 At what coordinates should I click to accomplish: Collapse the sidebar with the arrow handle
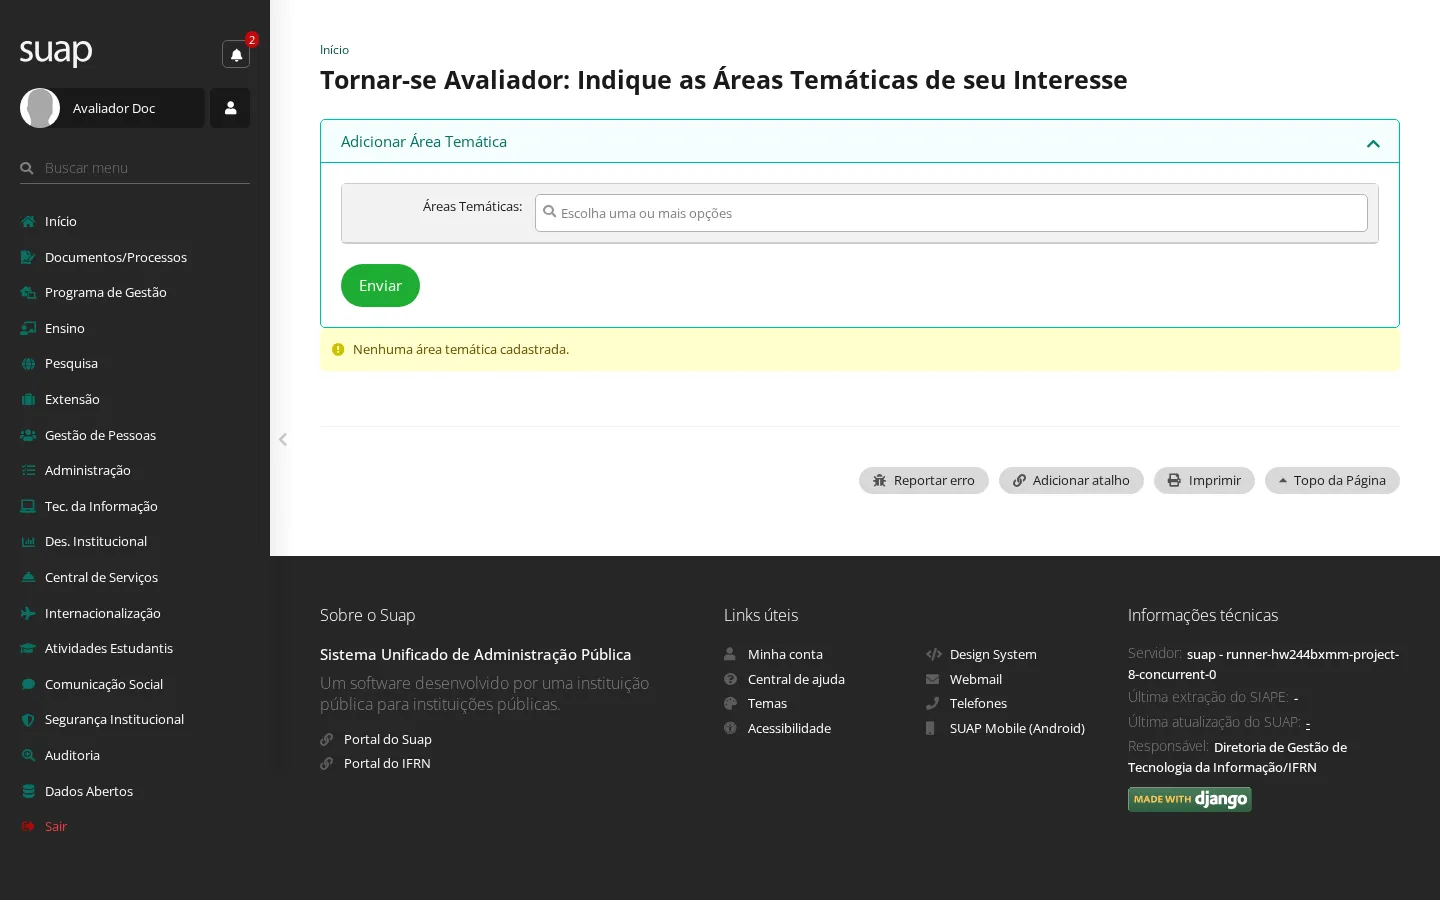[x=283, y=439]
